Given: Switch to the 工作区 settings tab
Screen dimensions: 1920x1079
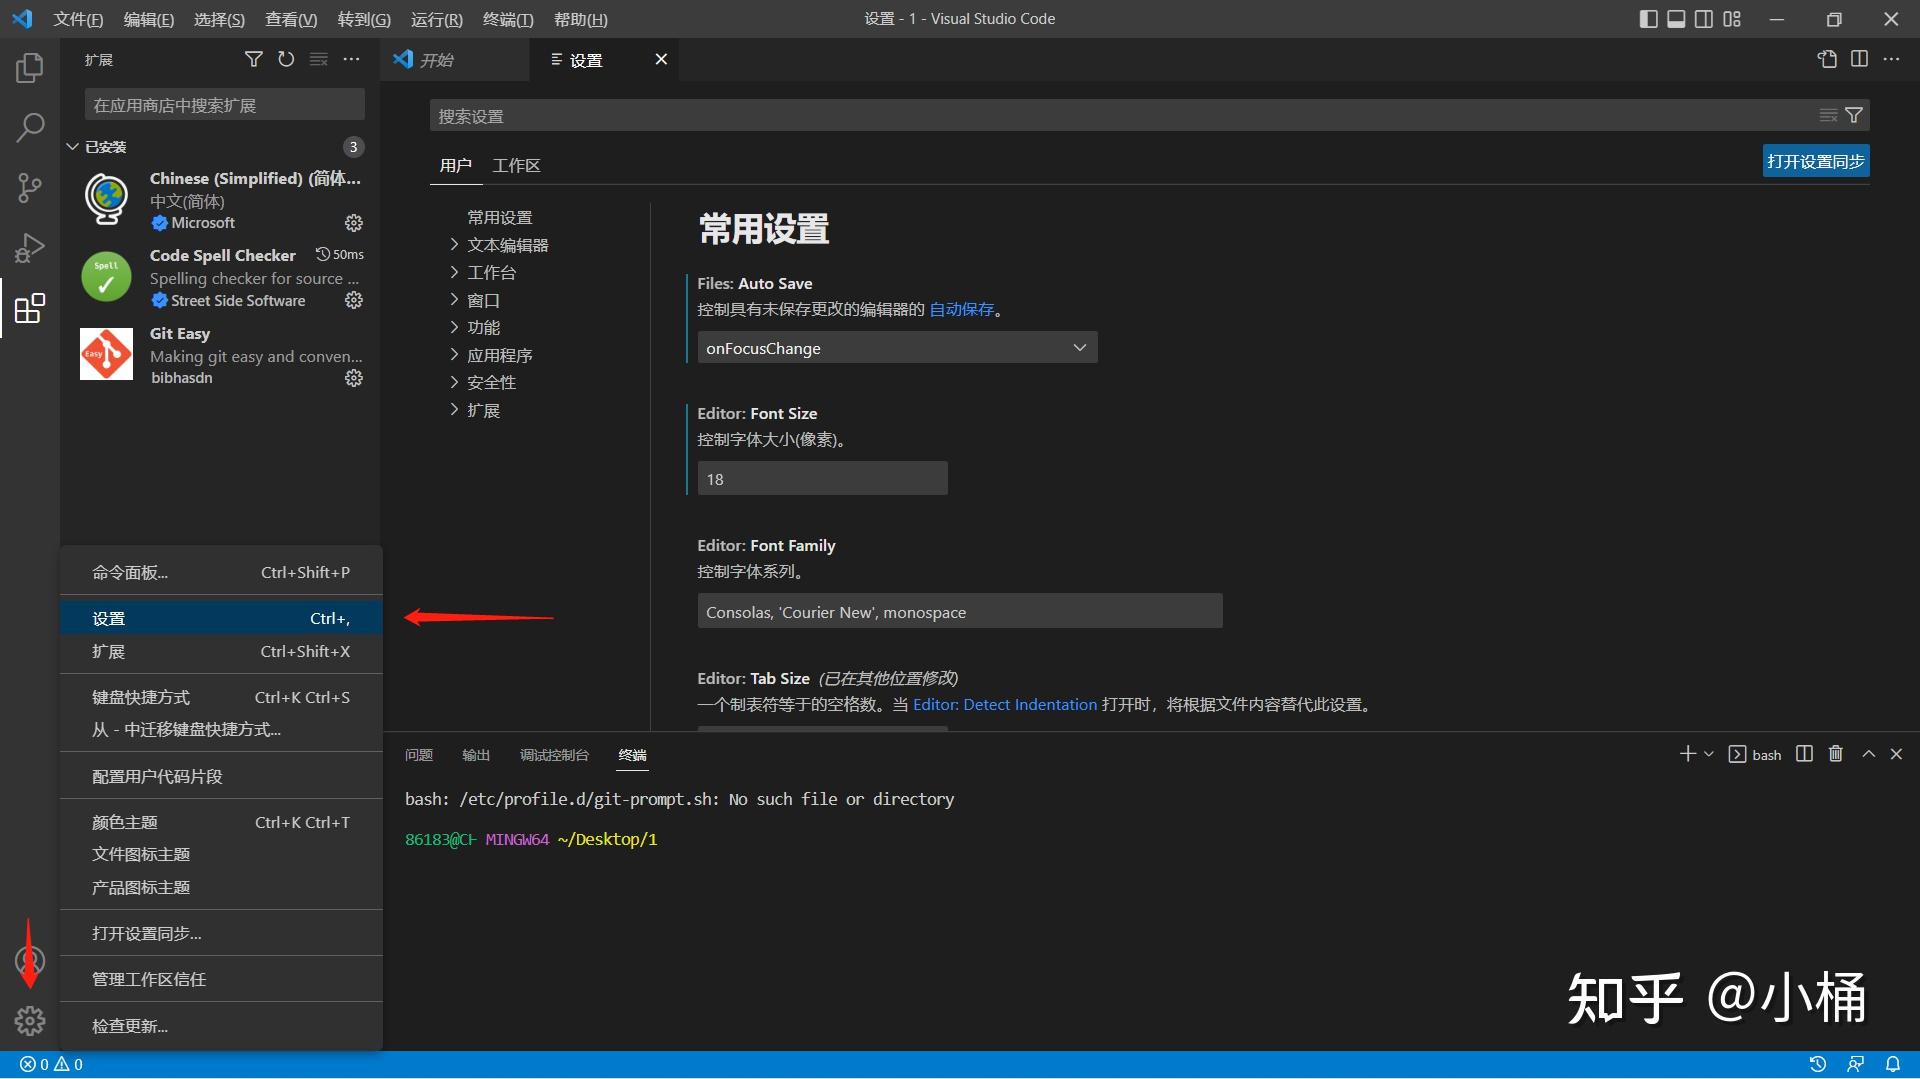Looking at the screenshot, I should pos(516,164).
